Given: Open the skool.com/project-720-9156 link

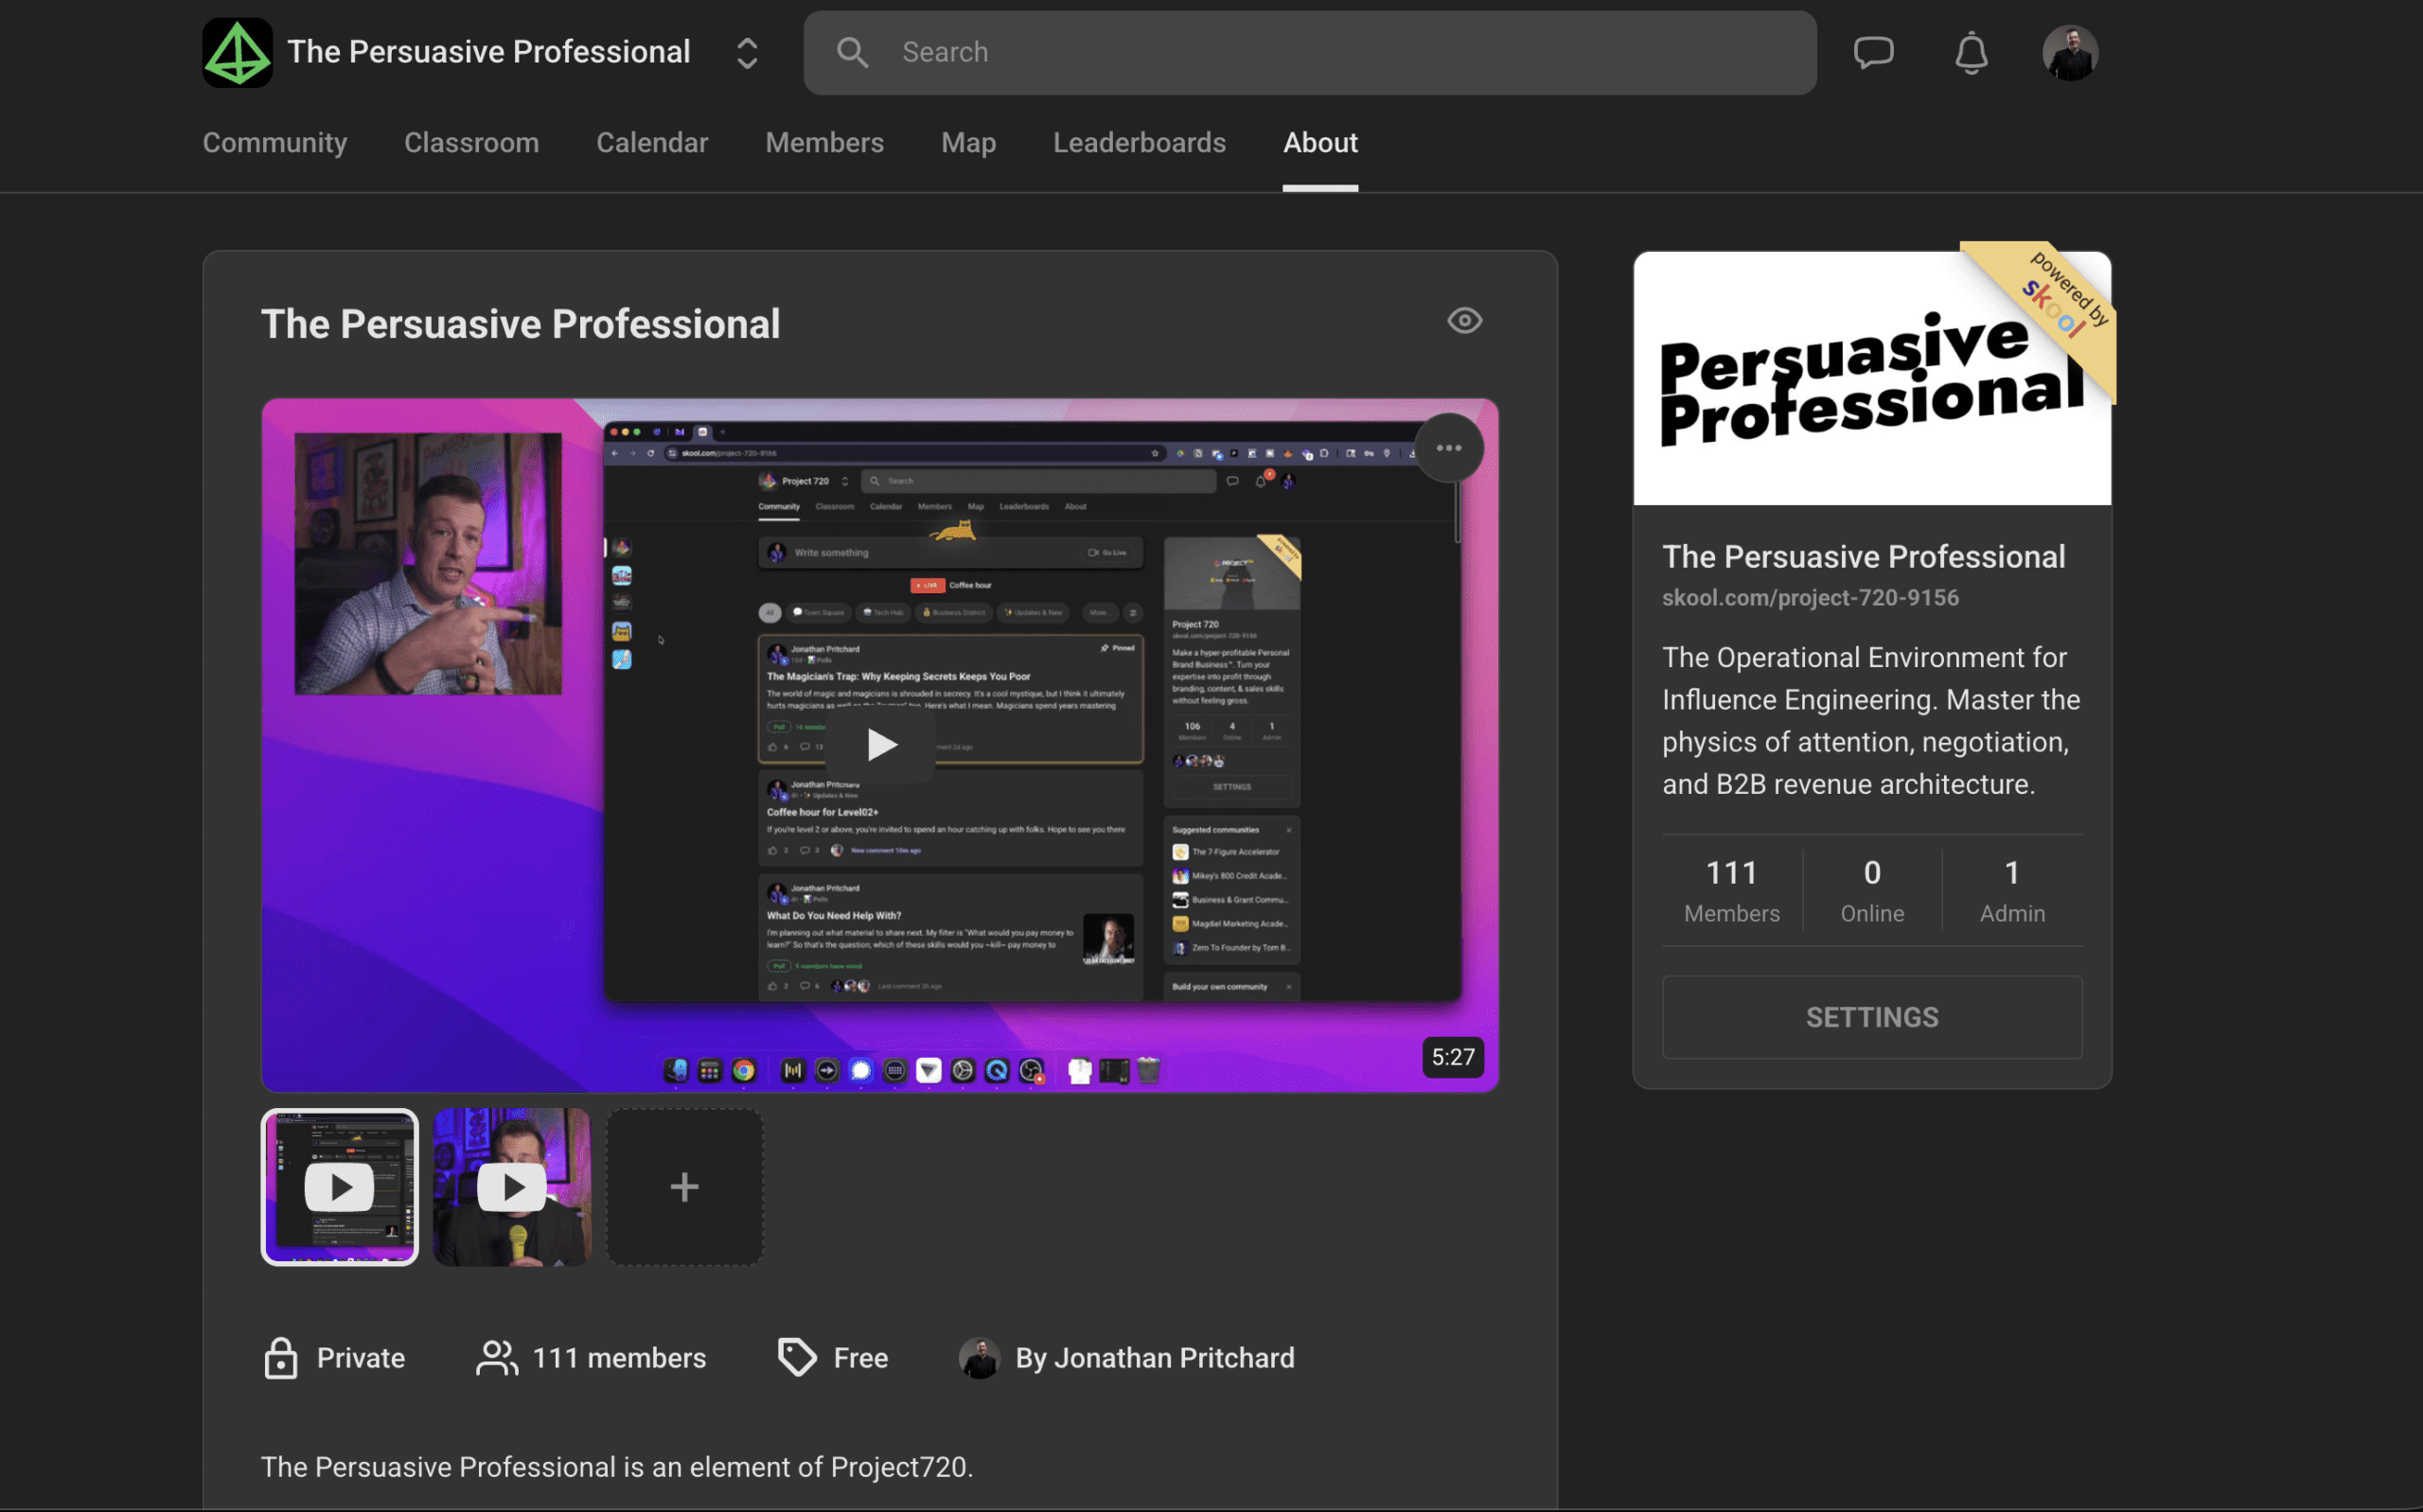Looking at the screenshot, I should tap(1810, 598).
